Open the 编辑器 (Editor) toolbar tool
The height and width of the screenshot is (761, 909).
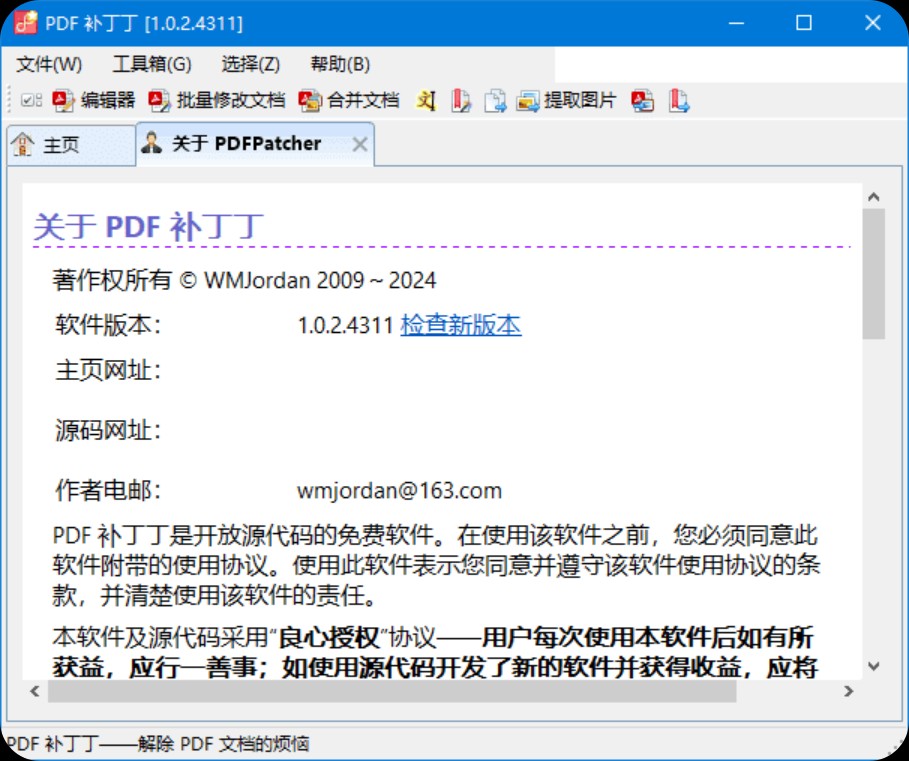click(94, 100)
